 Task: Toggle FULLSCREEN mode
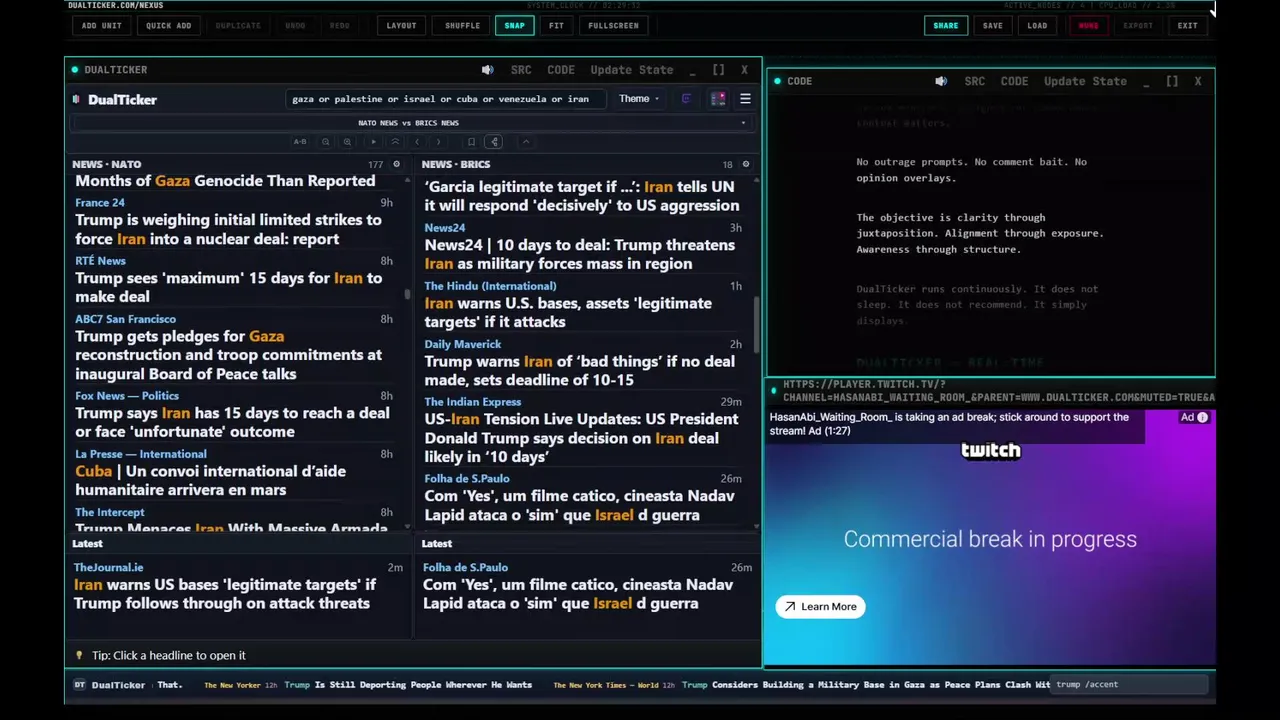click(613, 25)
